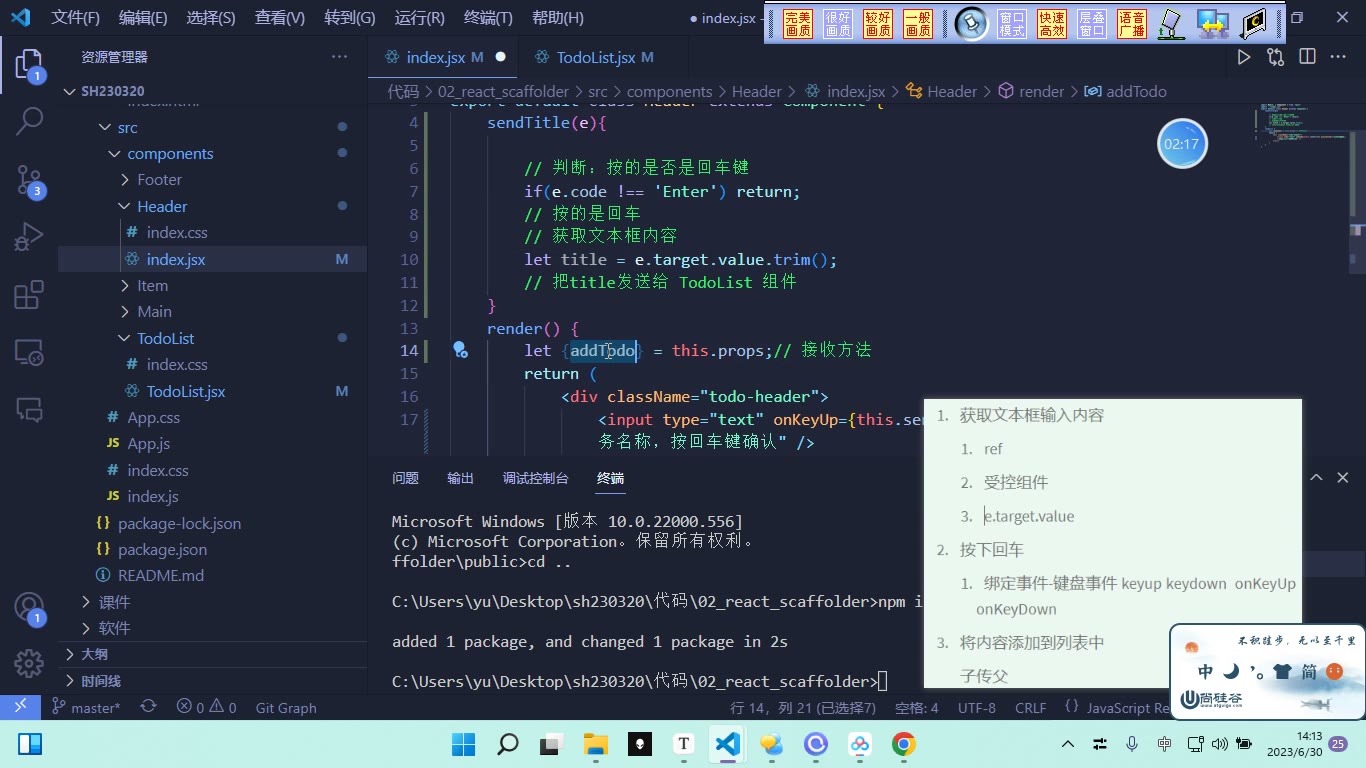Viewport: 1366px width, 768px height.
Task: Open the 编辑(E) menu
Action: tap(143, 18)
